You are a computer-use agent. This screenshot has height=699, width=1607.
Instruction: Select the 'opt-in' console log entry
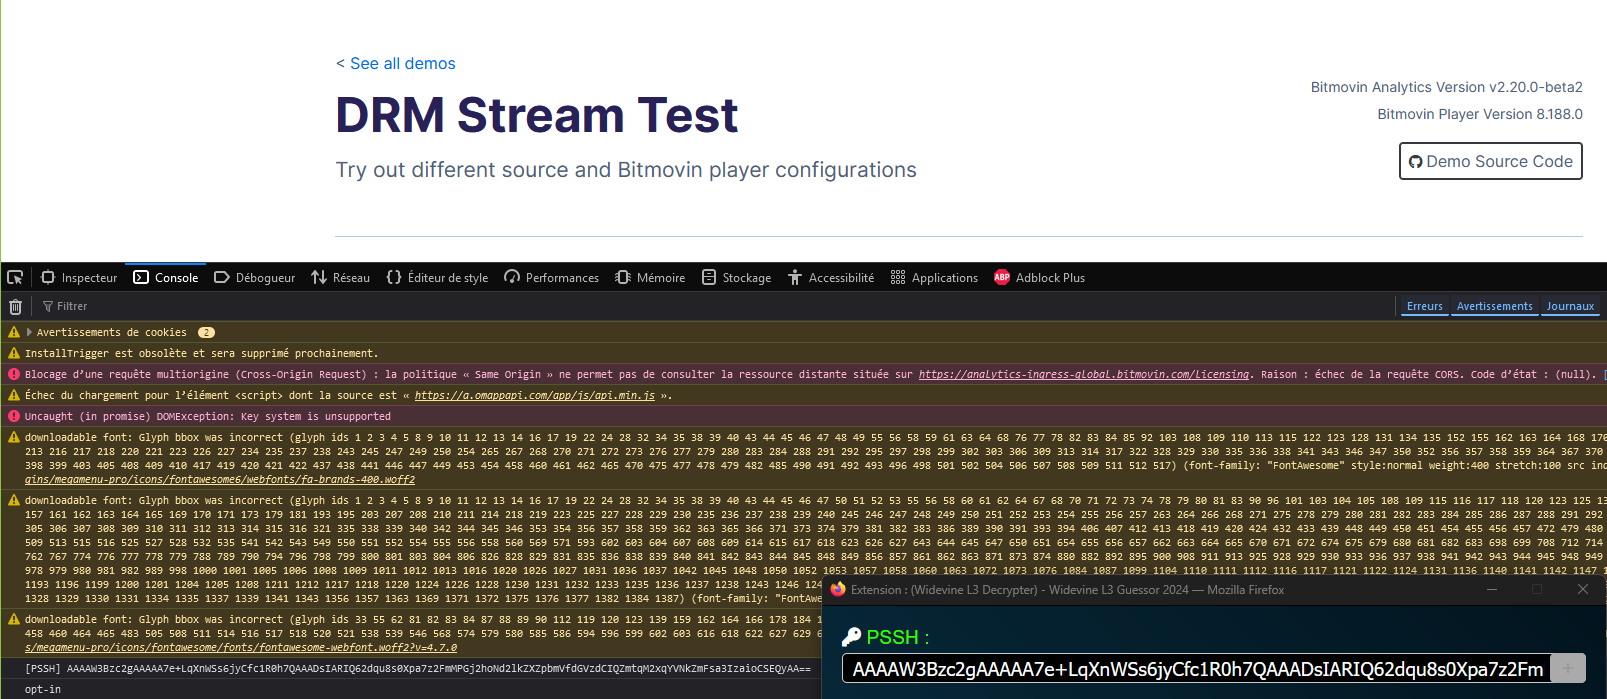pyautogui.click(x=43, y=689)
